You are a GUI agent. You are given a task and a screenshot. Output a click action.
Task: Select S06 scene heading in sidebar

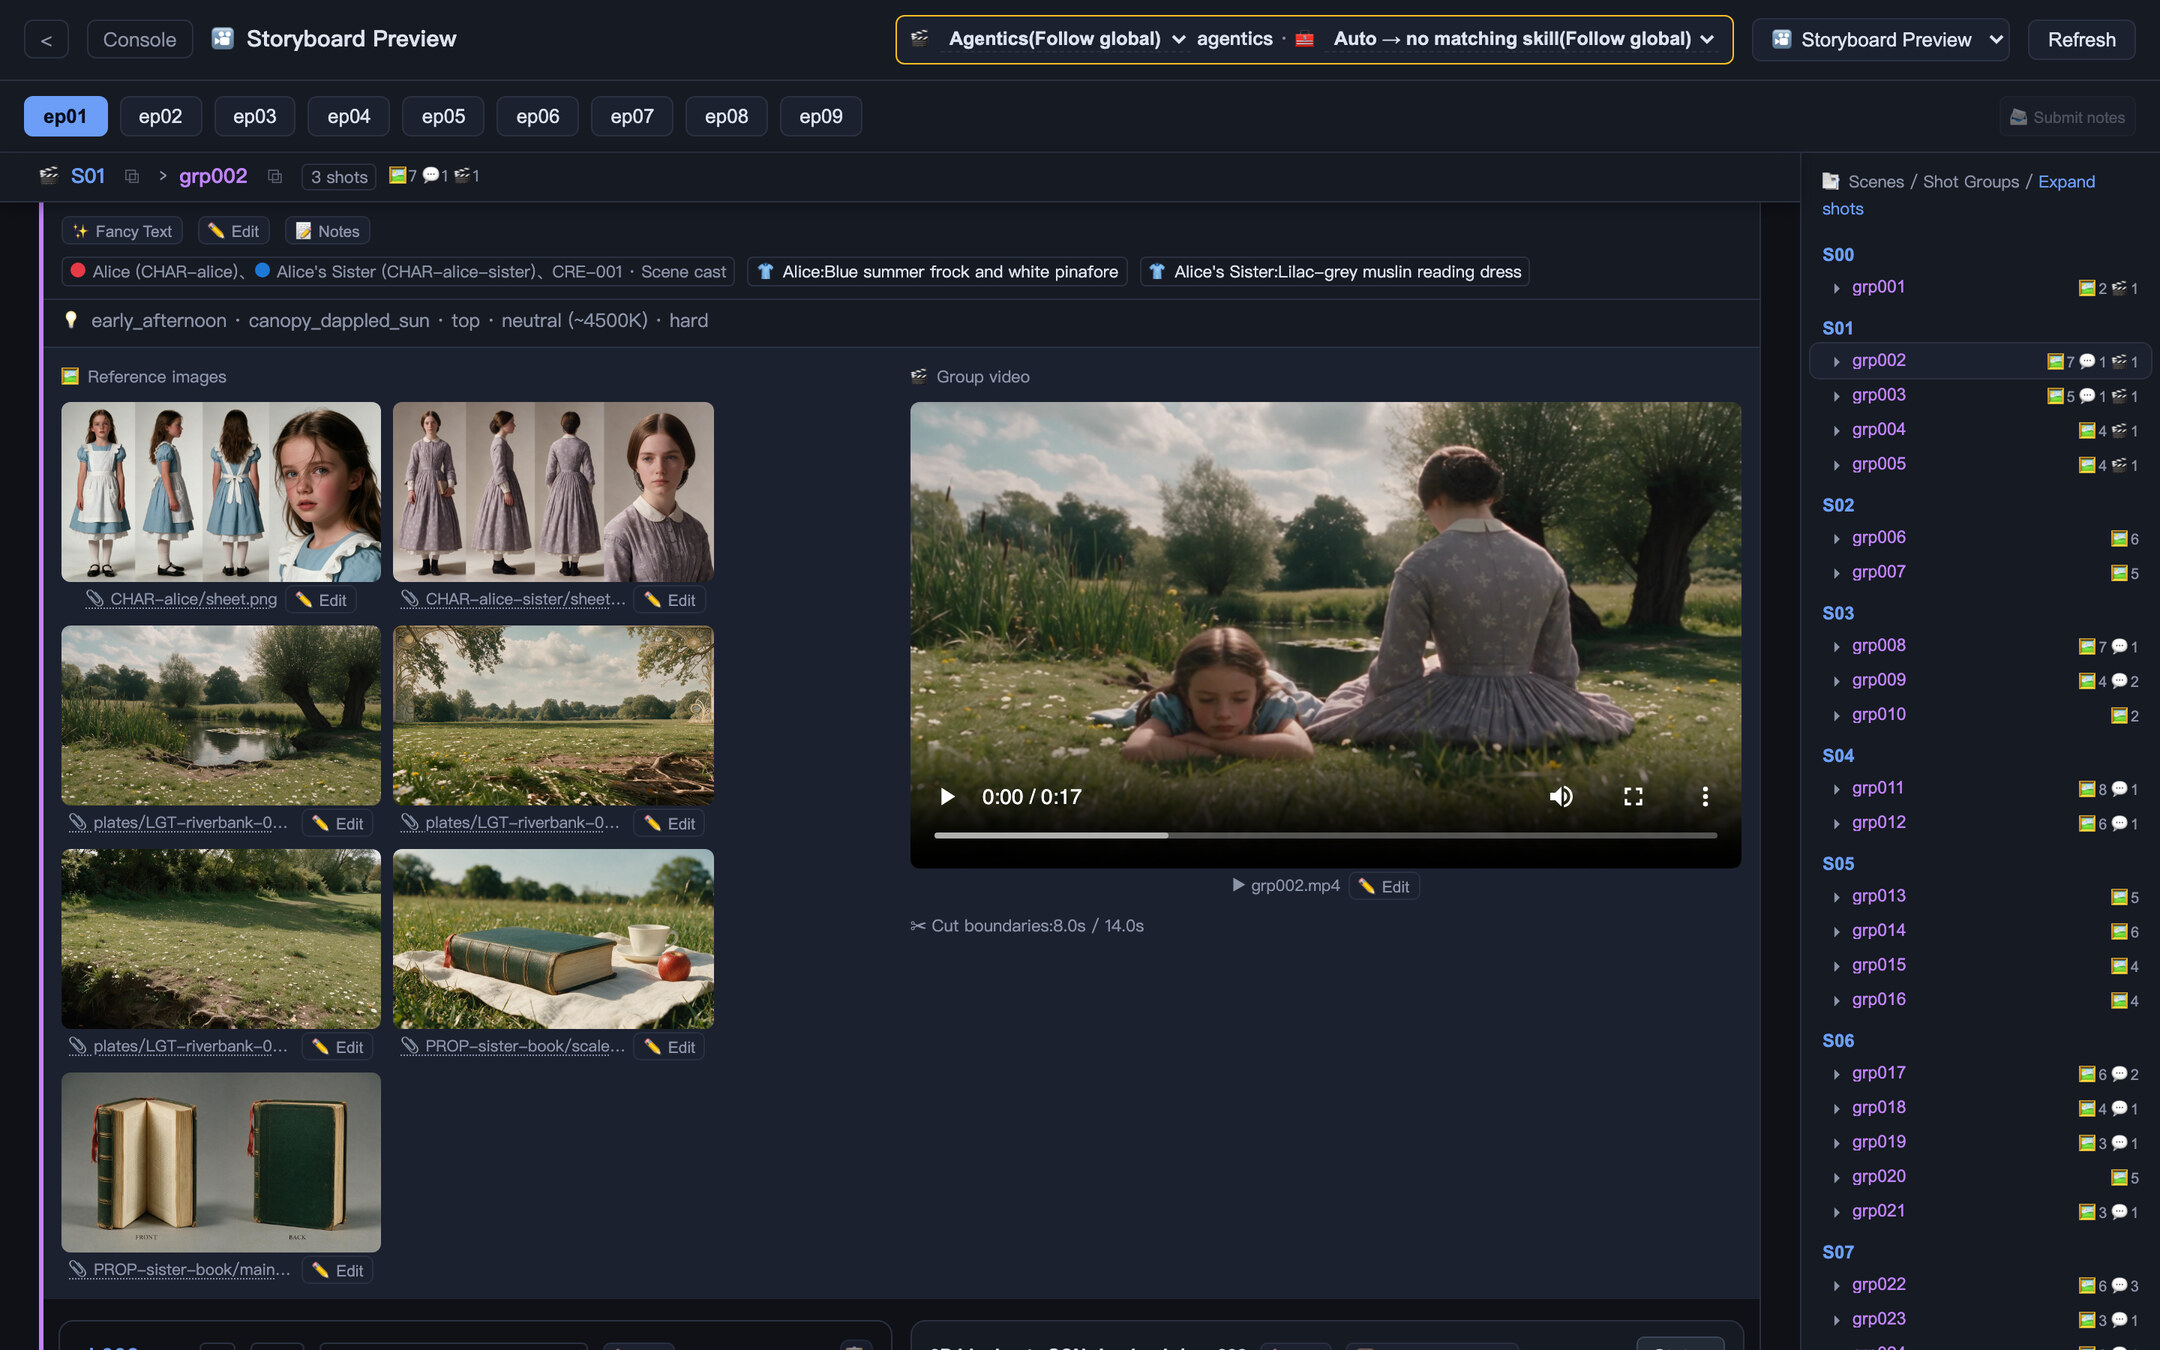pyautogui.click(x=1838, y=1041)
